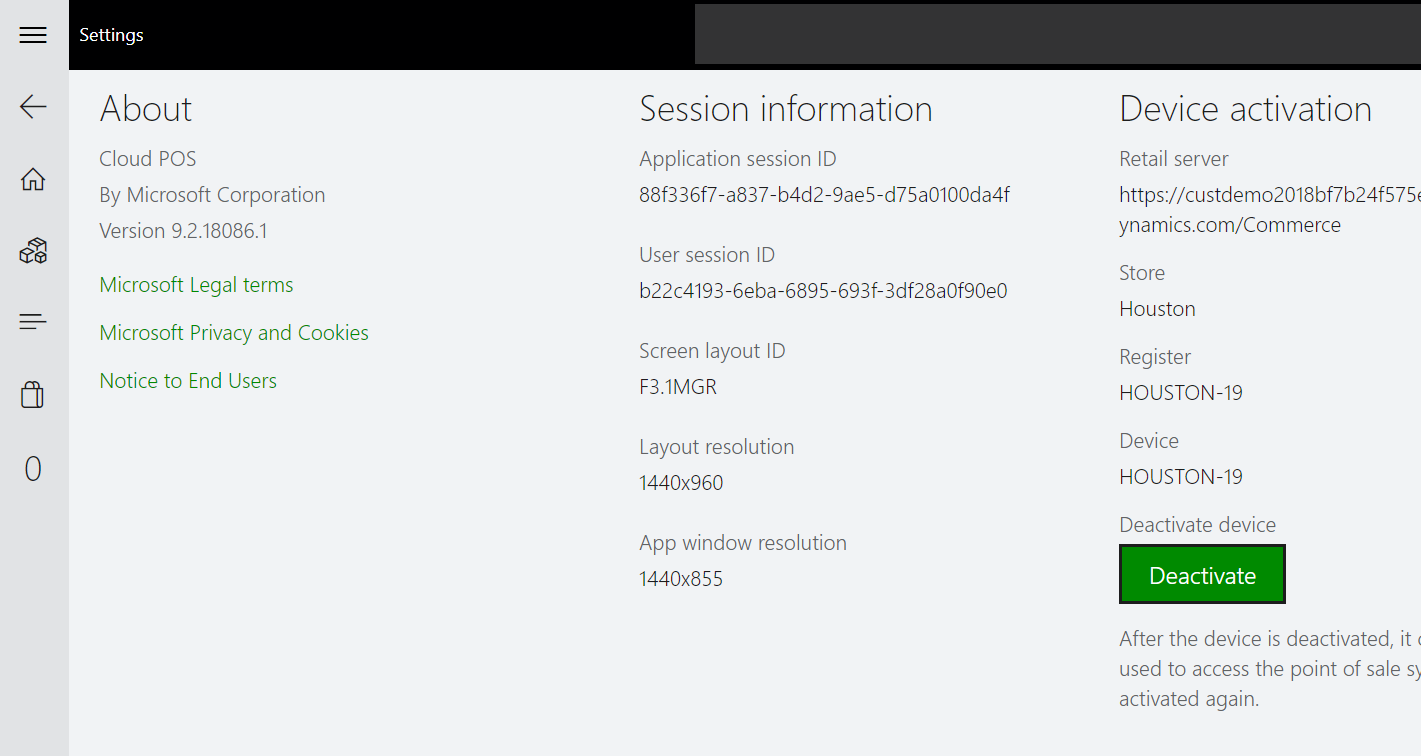Screen dimensions: 1421x756
Task: Click the Settings title in the header
Action: coord(111,34)
